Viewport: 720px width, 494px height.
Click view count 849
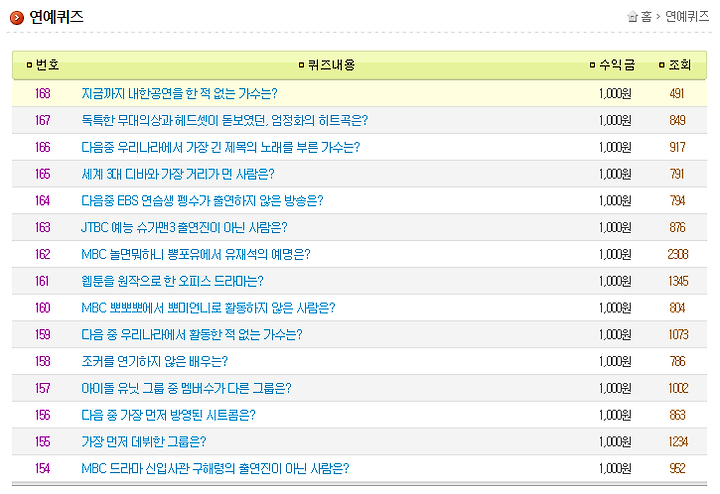click(x=677, y=120)
